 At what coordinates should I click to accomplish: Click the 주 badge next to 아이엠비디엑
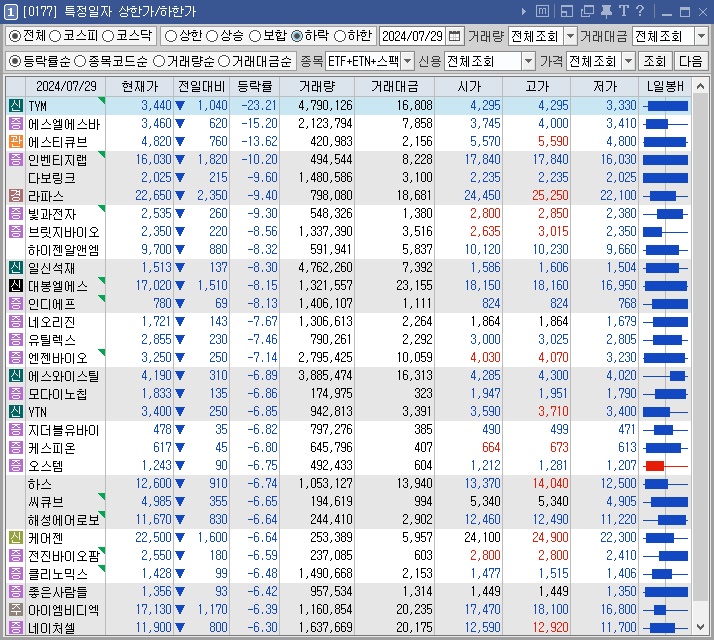click(x=16, y=609)
